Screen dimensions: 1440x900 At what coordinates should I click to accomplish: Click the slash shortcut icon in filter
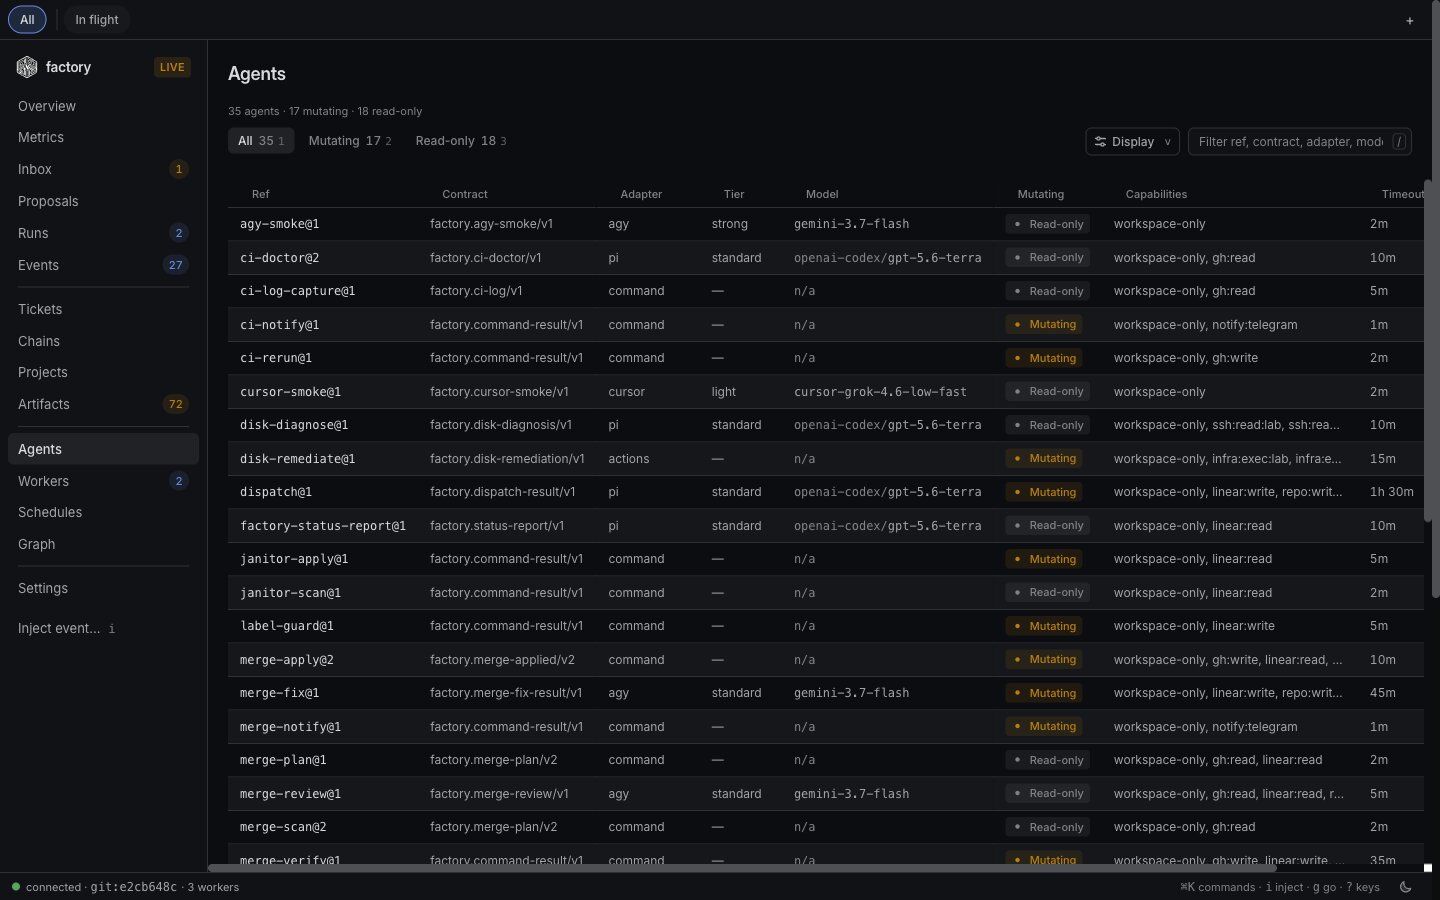pos(1400,141)
